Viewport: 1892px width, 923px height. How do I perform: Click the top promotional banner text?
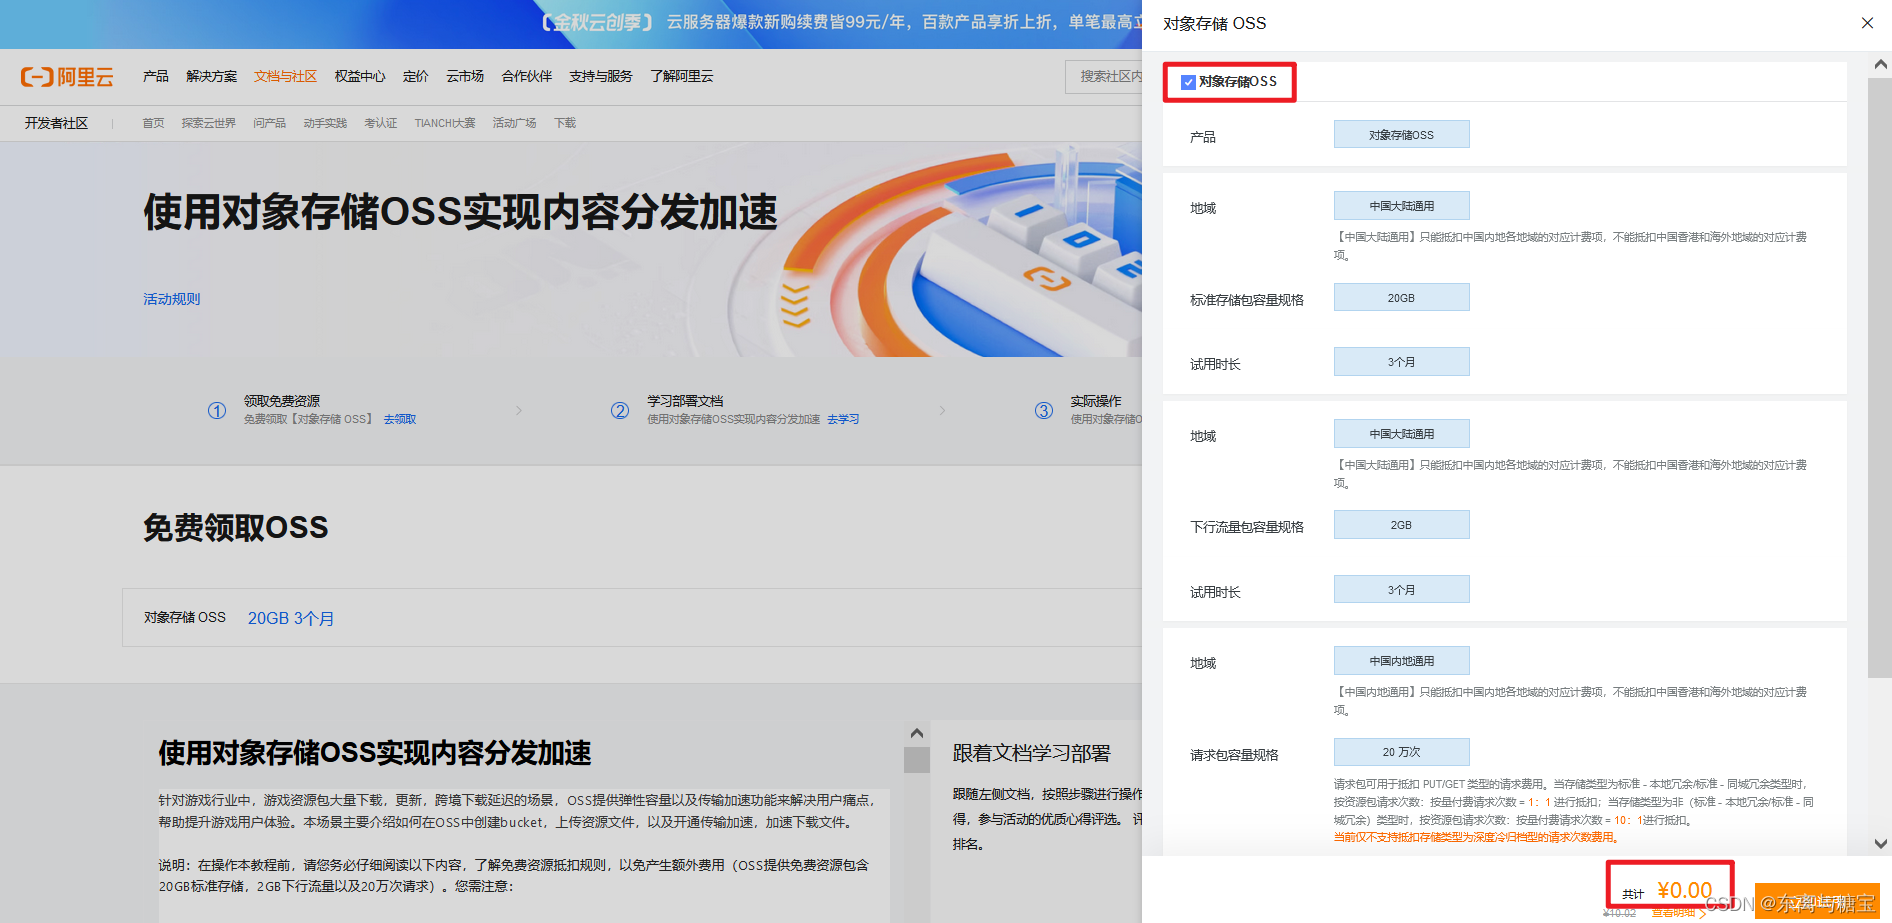[x=842, y=22]
